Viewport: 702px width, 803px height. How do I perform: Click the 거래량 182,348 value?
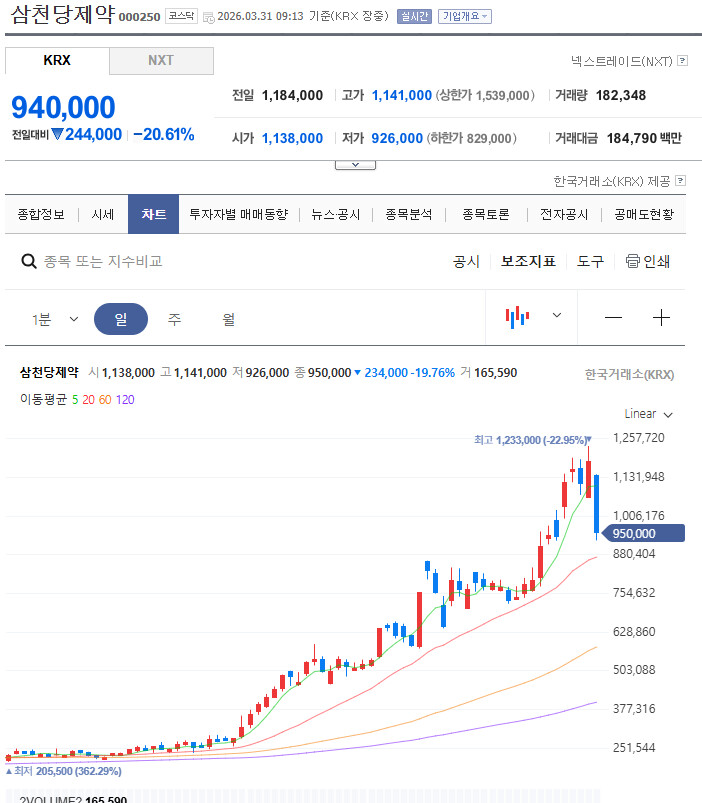[x=621, y=95]
